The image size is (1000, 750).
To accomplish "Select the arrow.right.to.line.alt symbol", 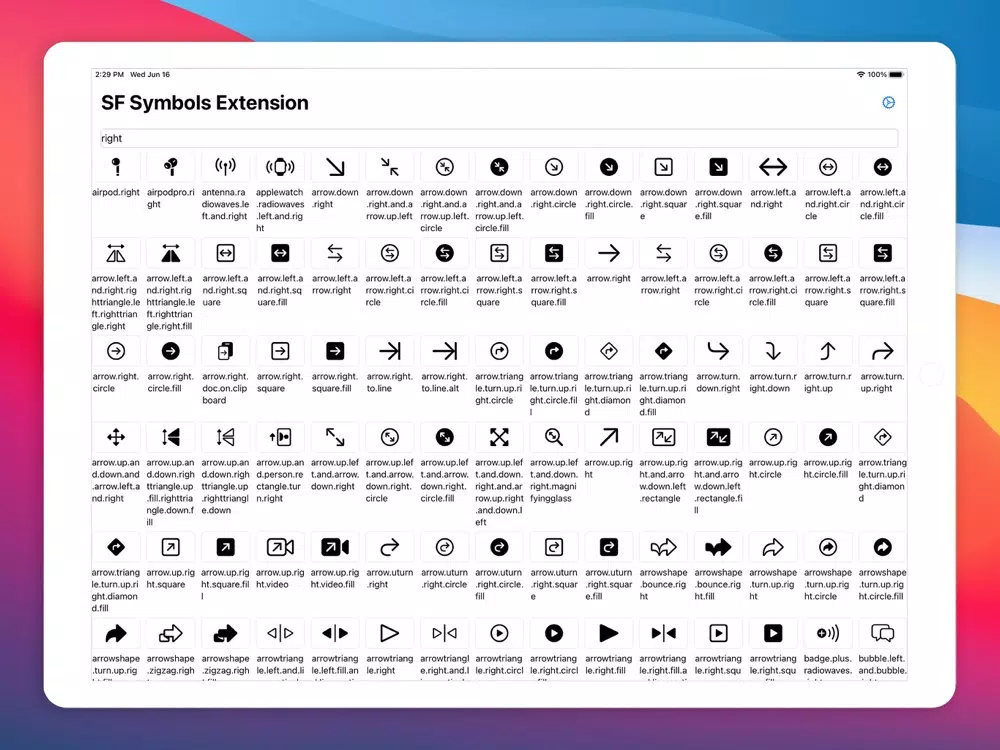I will tap(445, 351).
